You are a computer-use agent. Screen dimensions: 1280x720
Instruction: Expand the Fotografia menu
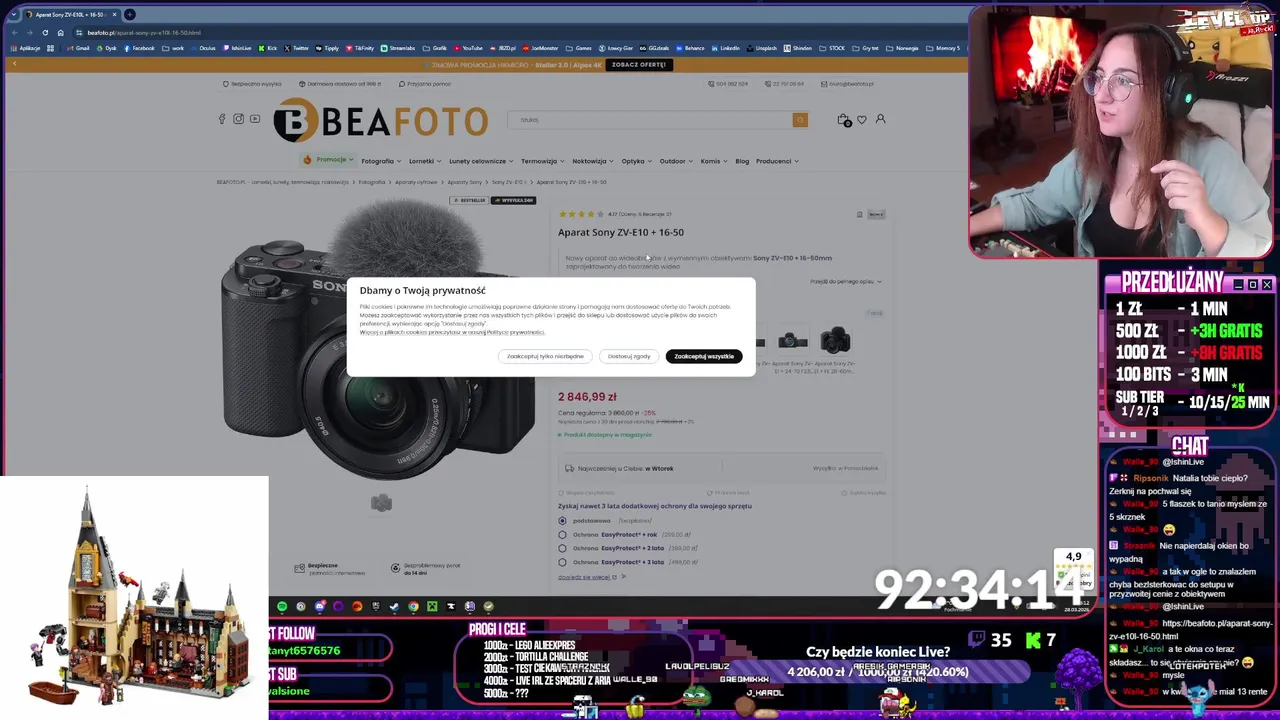pyautogui.click(x=381, y=161)
